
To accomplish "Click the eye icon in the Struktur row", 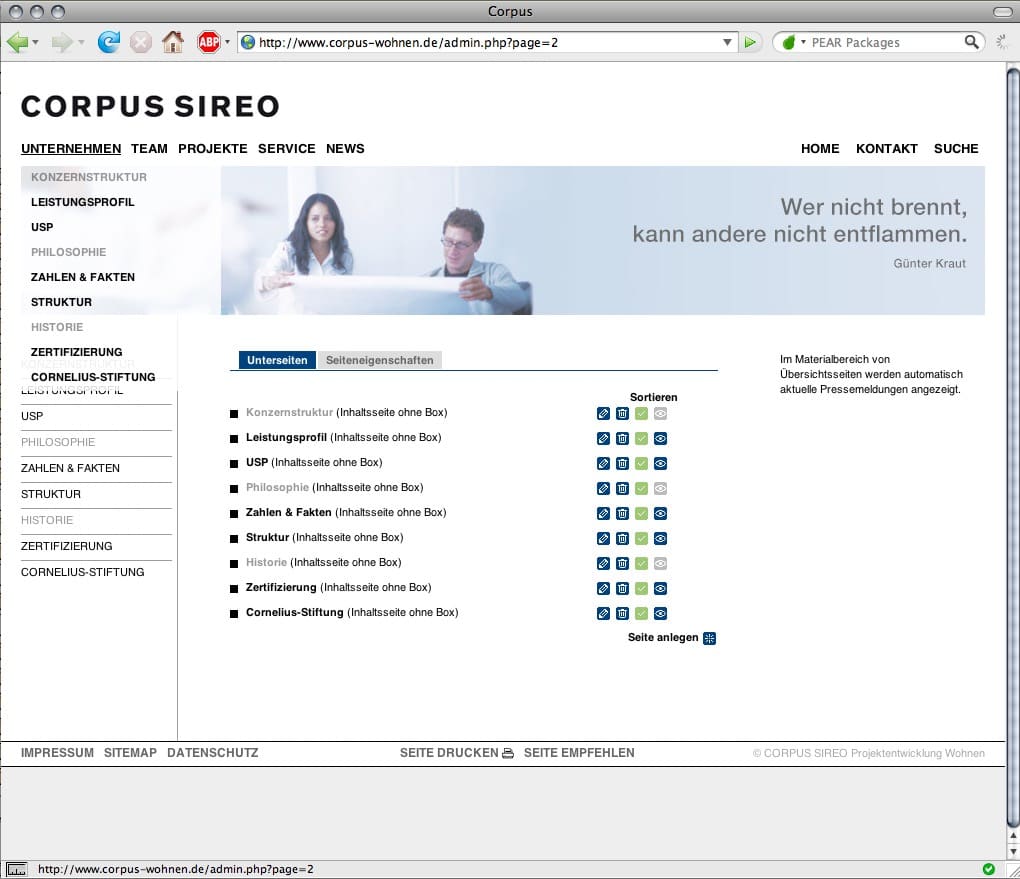I will click(660, 539).
